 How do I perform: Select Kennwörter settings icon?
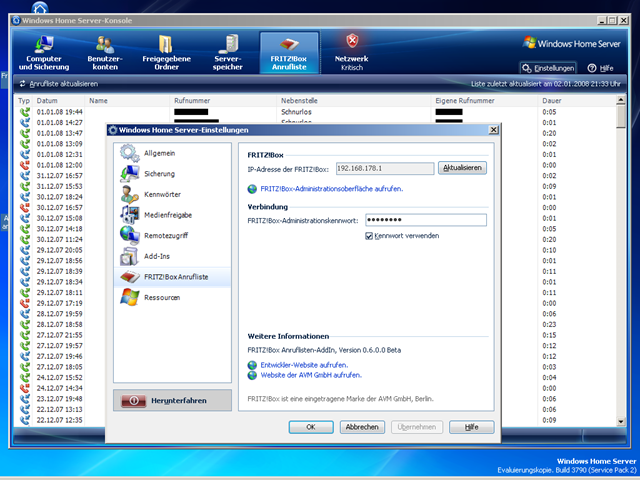[130, 194]
